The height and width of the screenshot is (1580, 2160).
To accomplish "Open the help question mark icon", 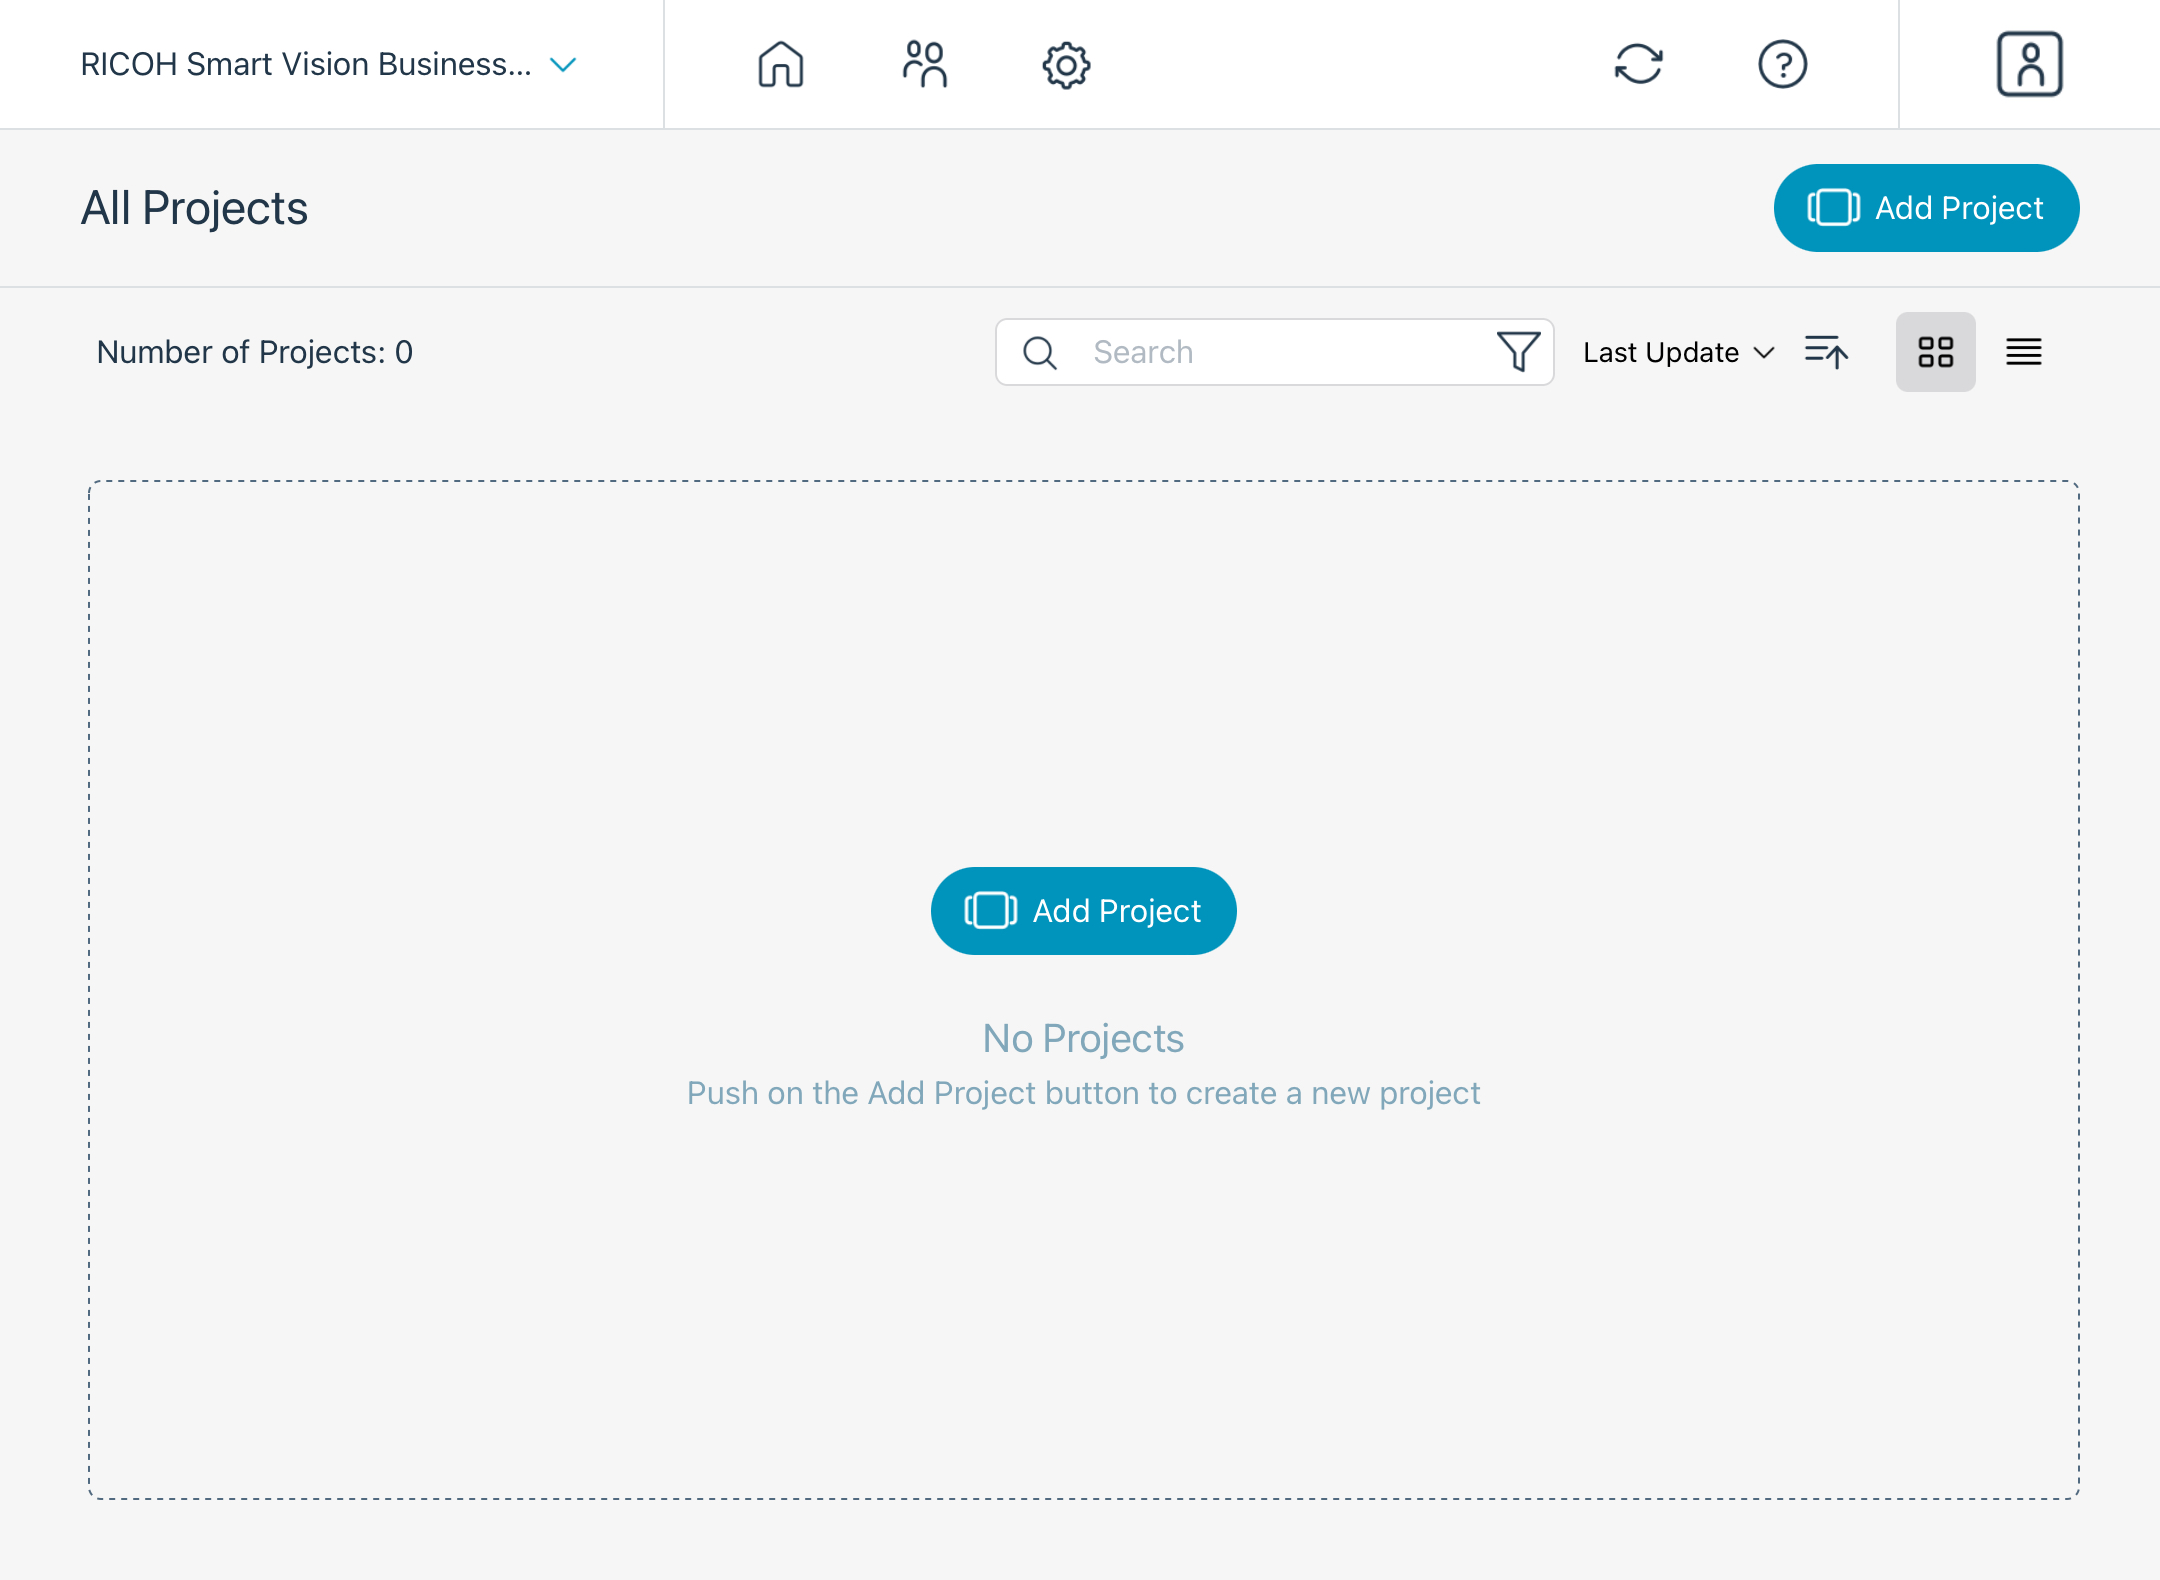I will pos(1782,65).
